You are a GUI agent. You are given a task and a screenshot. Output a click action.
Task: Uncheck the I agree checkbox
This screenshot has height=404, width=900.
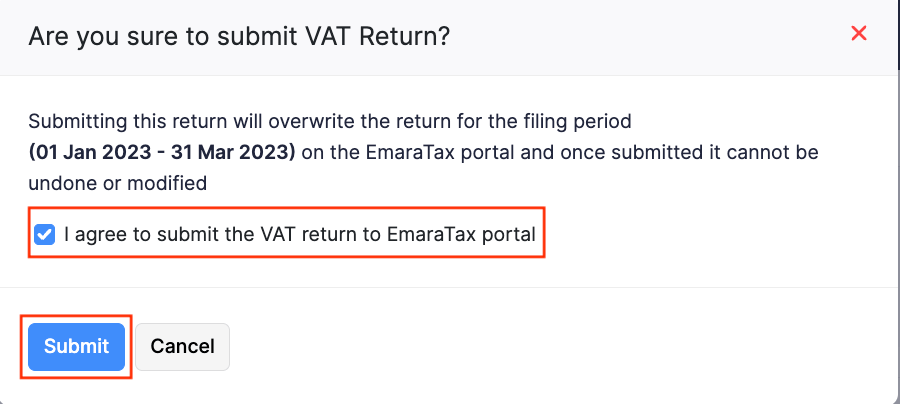(44, 235)
